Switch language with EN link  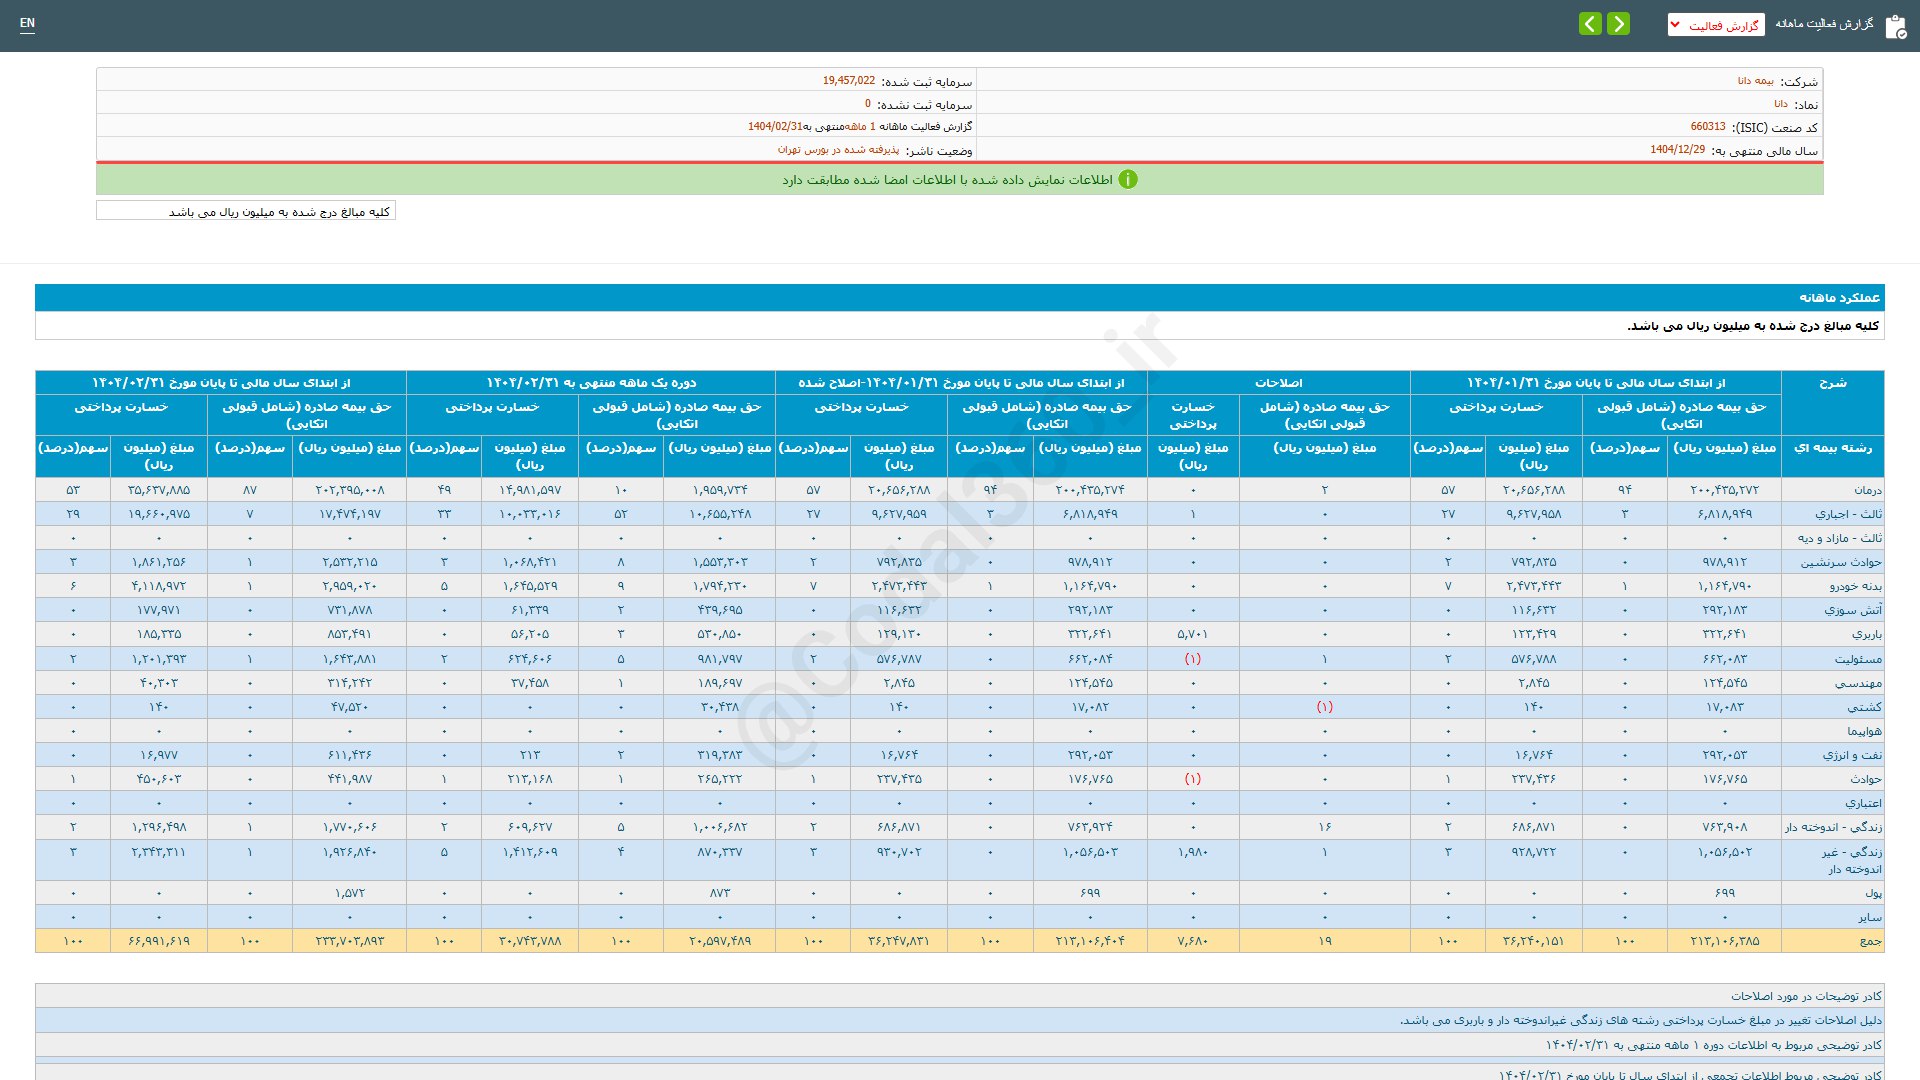click(x=27, y=23)
